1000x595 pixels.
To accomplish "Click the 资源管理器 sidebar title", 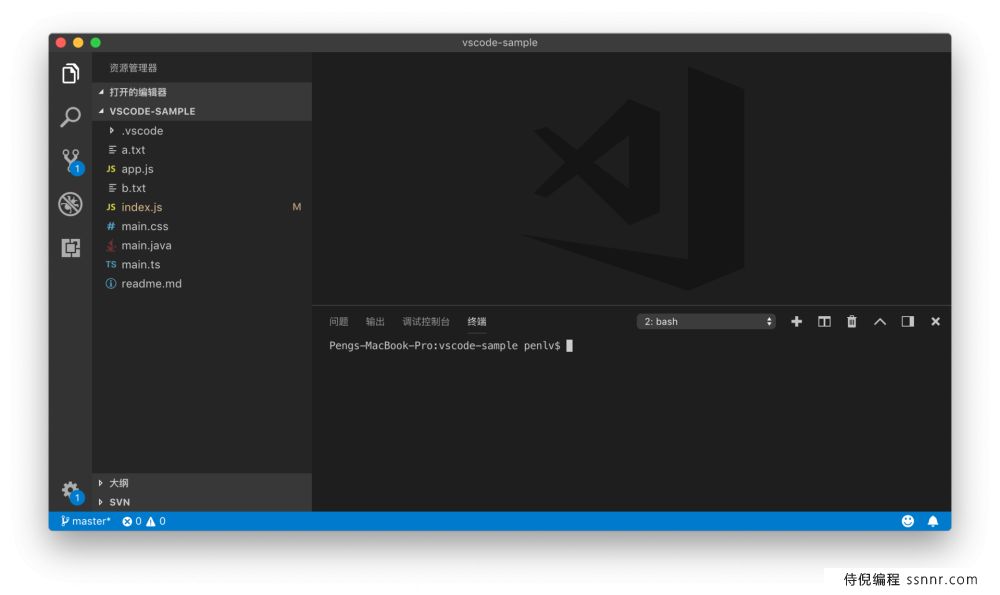I will 133,68.
